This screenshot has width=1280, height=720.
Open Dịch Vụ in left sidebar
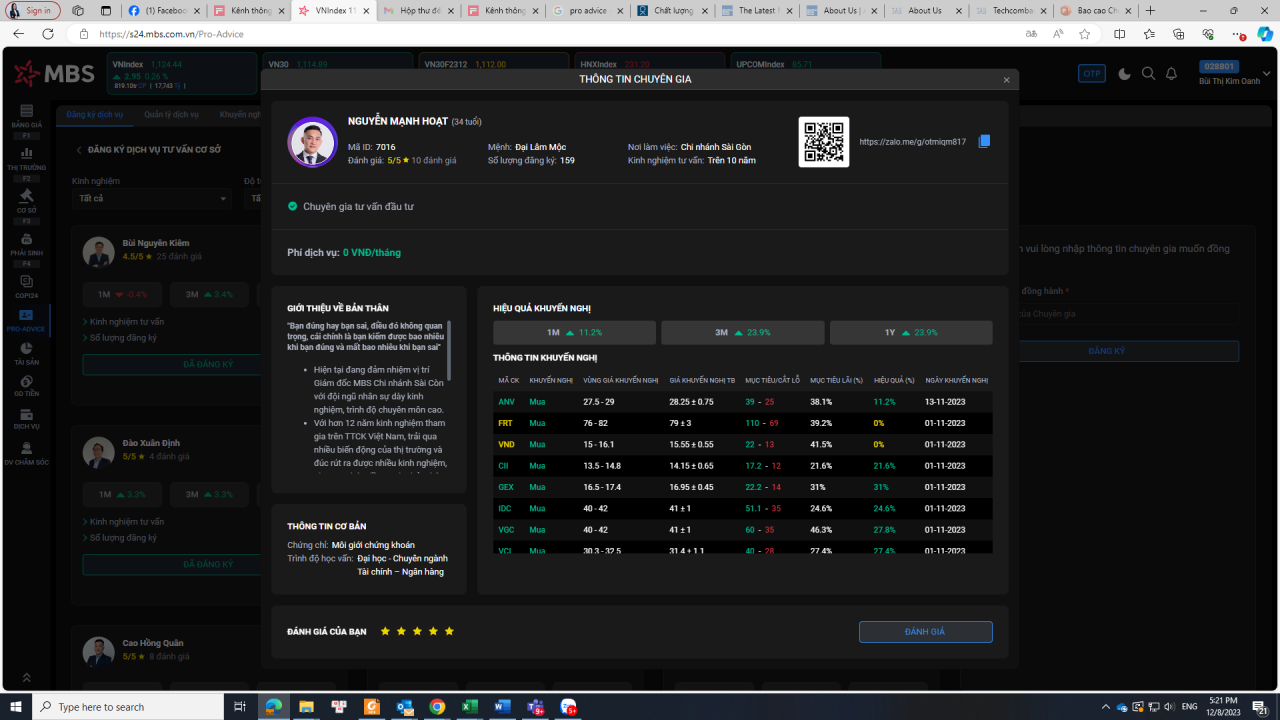[27, 418]
